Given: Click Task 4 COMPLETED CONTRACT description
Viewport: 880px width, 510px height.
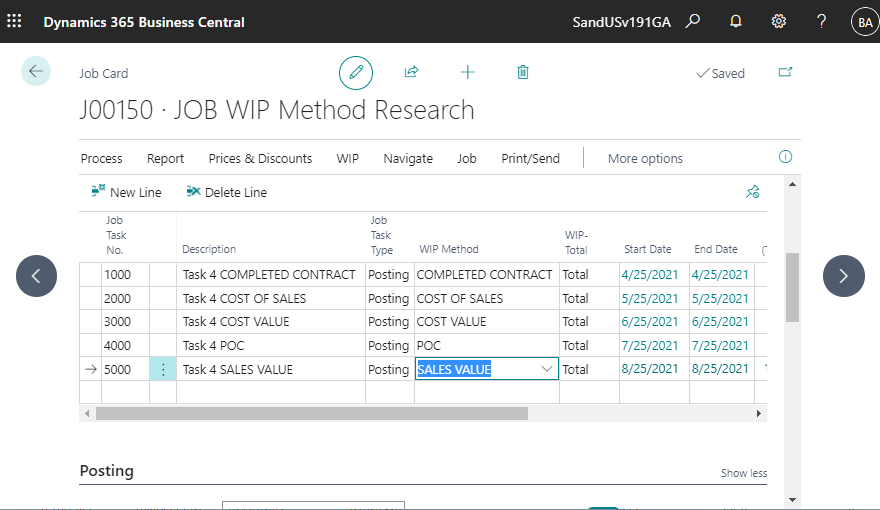Looking at the screenshot, I should coord(269,275).
